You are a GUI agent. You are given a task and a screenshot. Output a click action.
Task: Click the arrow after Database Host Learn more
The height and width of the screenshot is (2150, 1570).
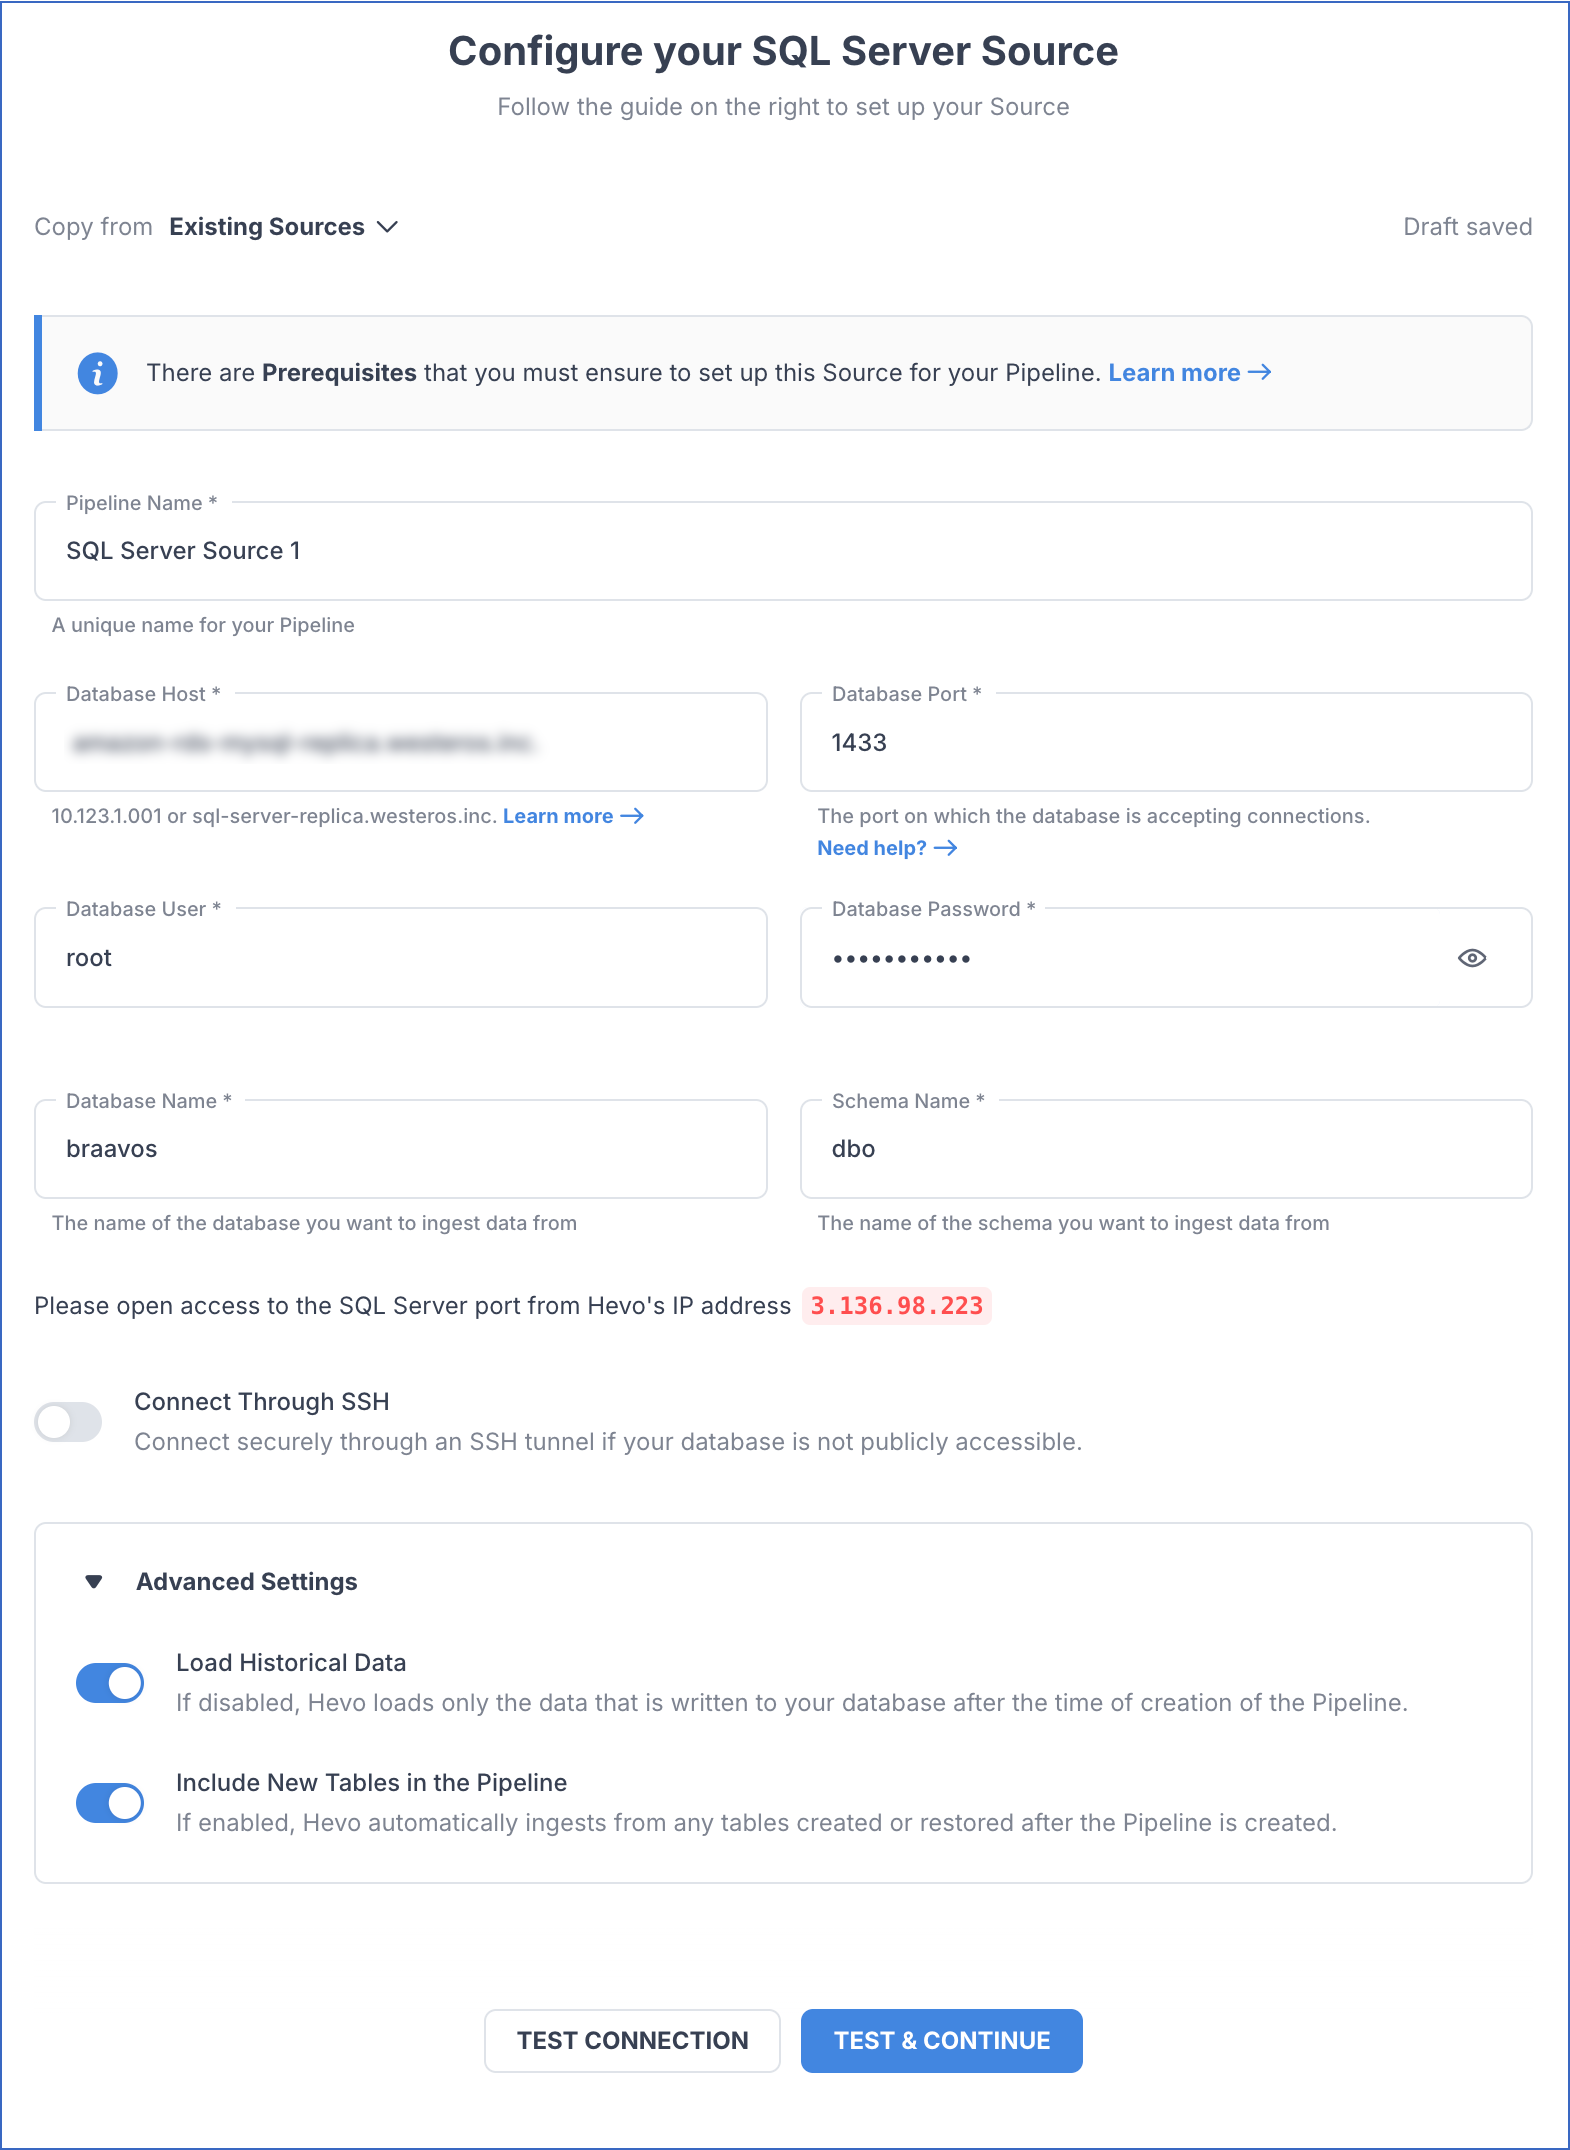coord(632,816)
